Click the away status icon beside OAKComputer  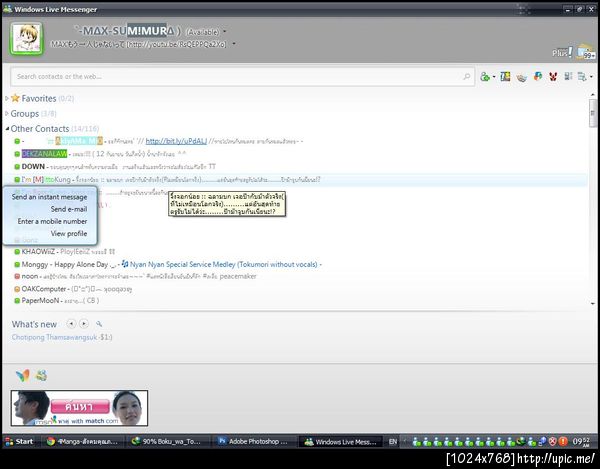[17, 289]
